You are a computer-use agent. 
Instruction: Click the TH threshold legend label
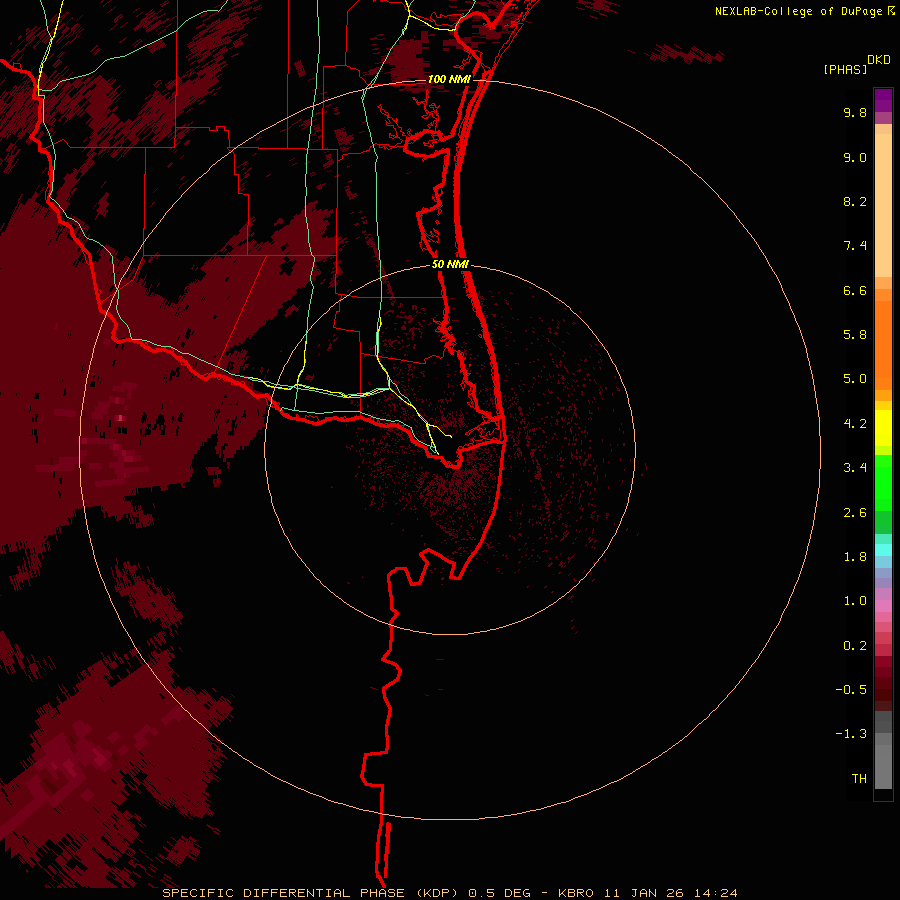point(859,779)
